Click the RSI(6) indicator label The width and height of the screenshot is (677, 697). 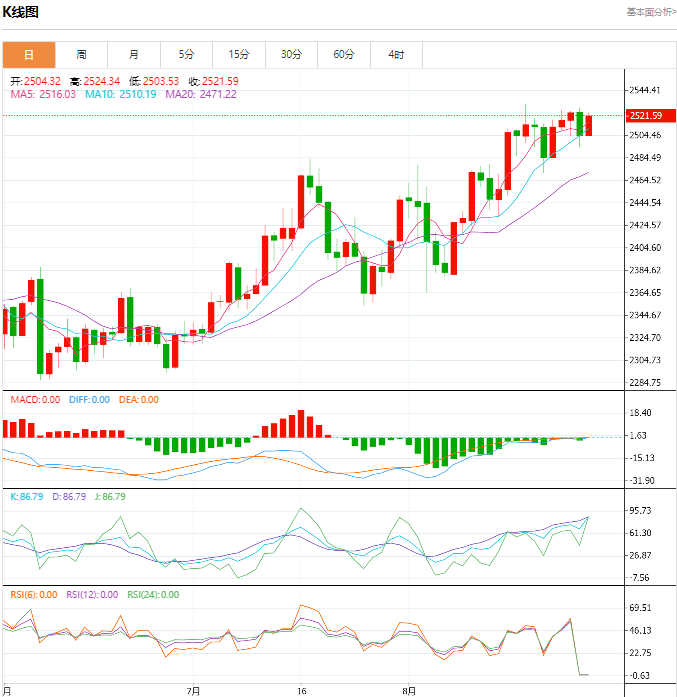35,595
